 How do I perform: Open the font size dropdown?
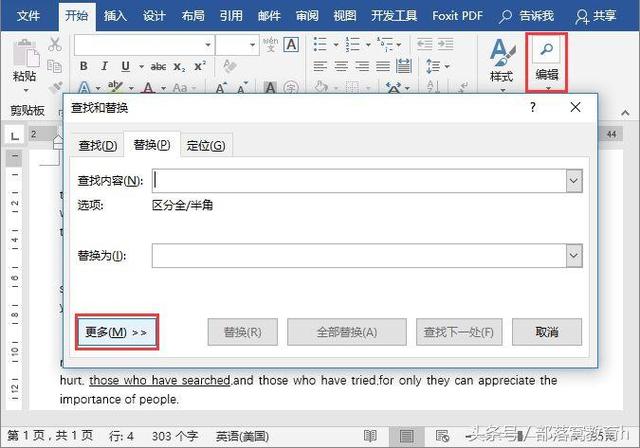[x=253, y=45]
